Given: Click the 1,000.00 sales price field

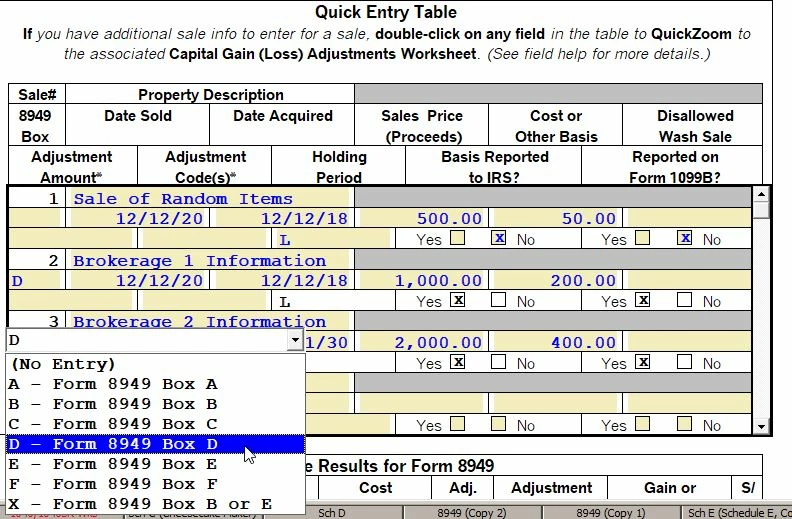Looking at the screenshot, I should (x=421, y=280).
